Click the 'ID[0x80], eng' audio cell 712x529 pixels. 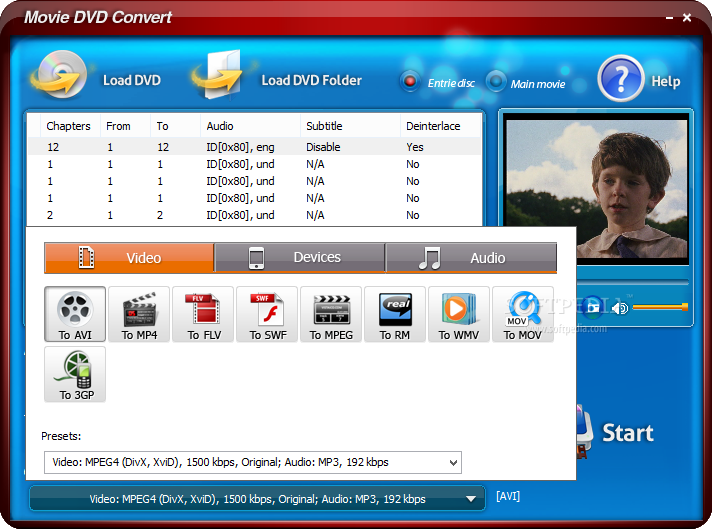tap(240, 147)
